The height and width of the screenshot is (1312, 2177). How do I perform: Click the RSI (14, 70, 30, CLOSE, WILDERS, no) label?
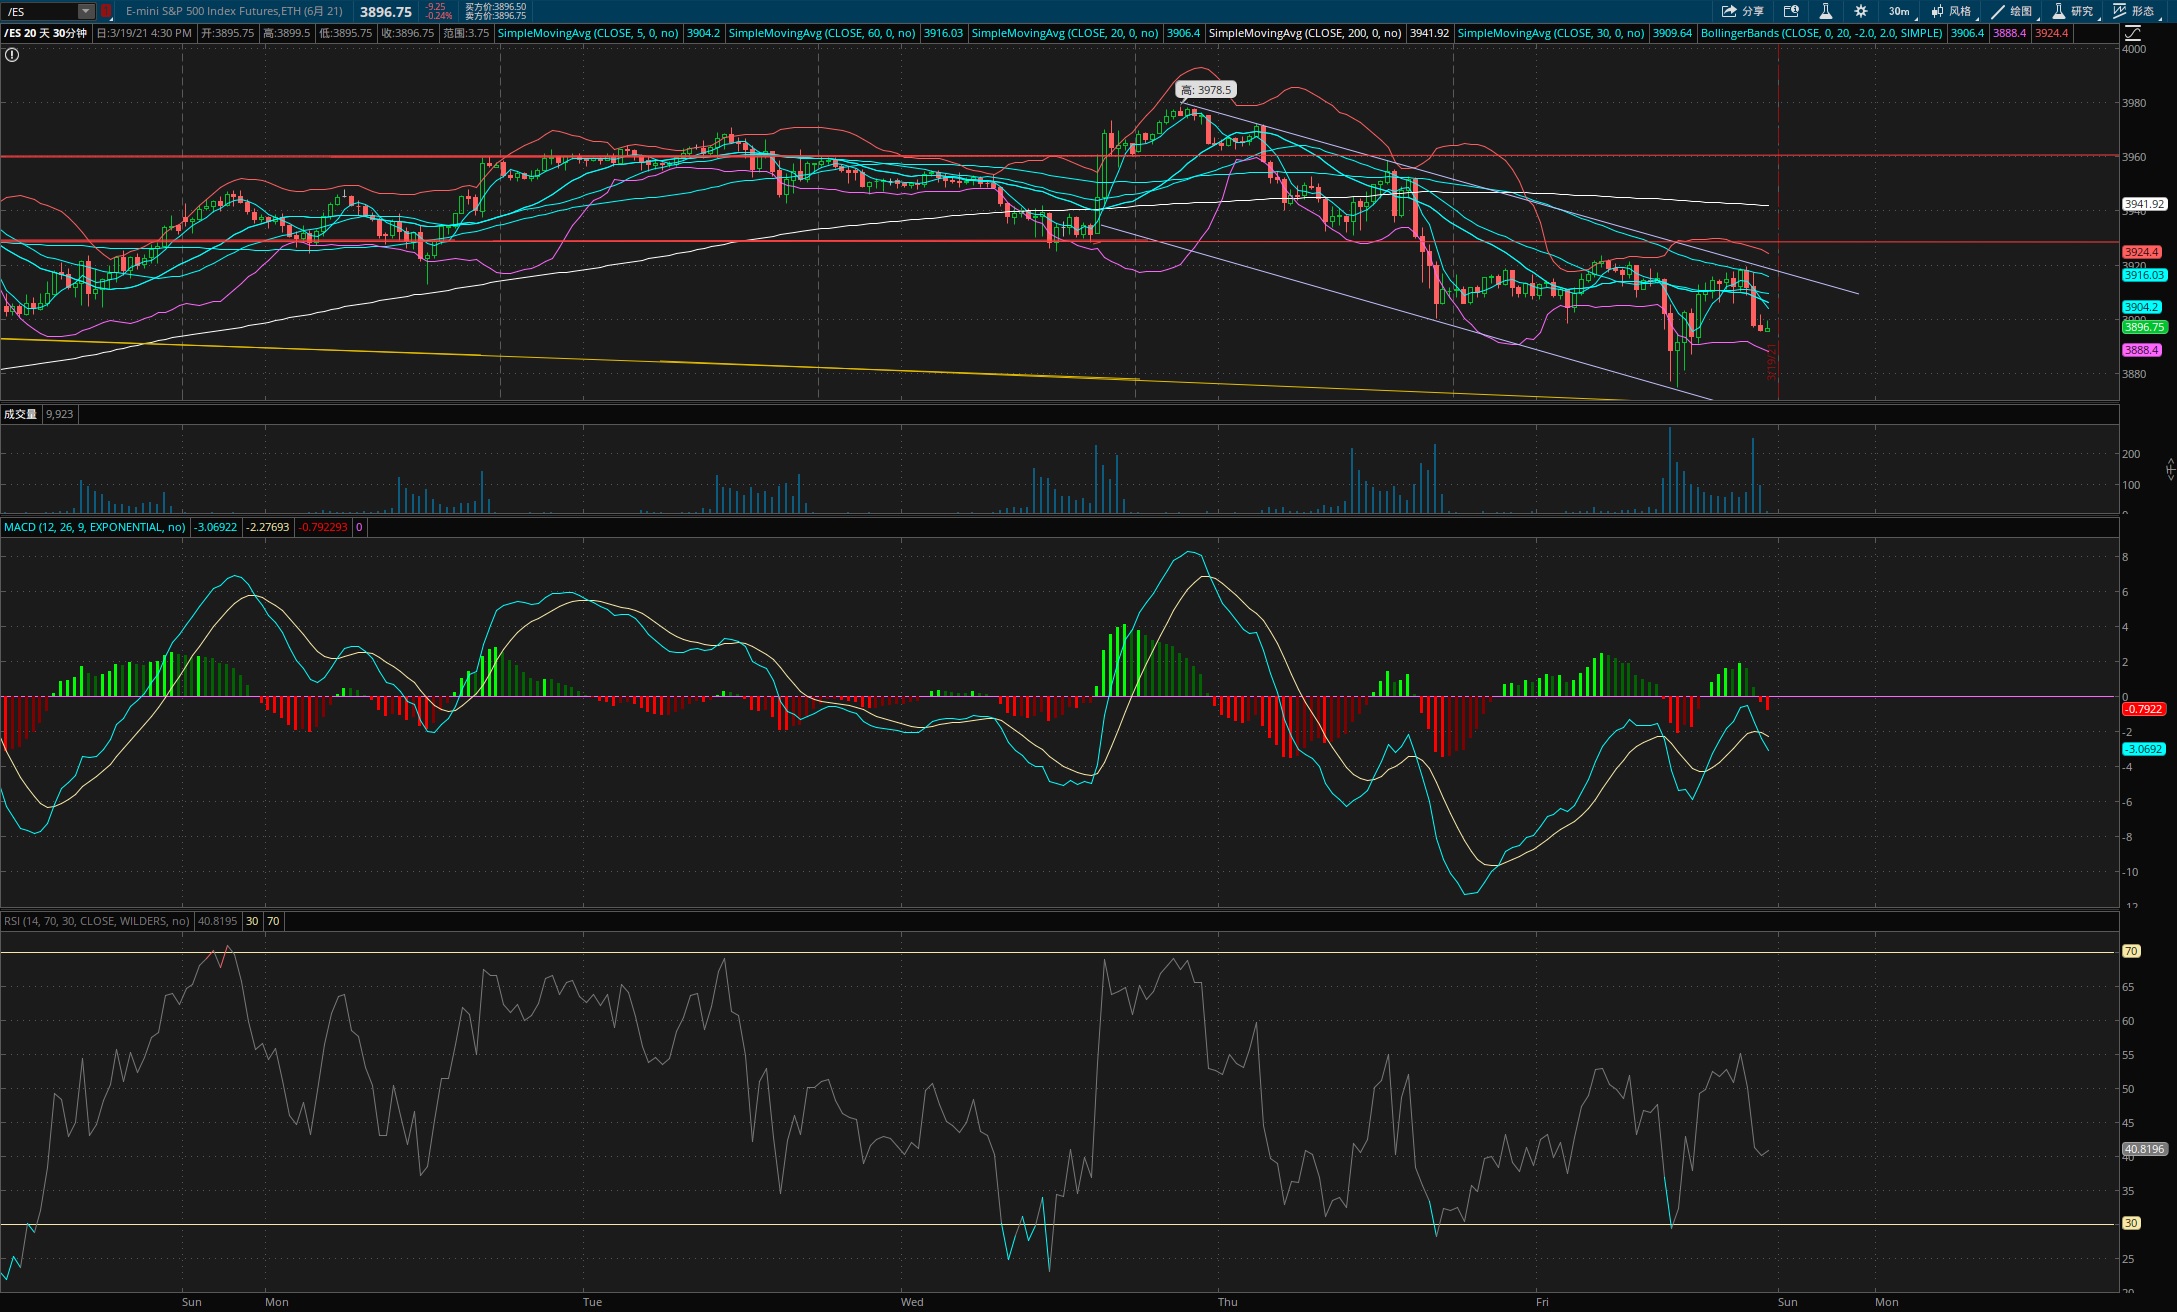click(96, 921)
